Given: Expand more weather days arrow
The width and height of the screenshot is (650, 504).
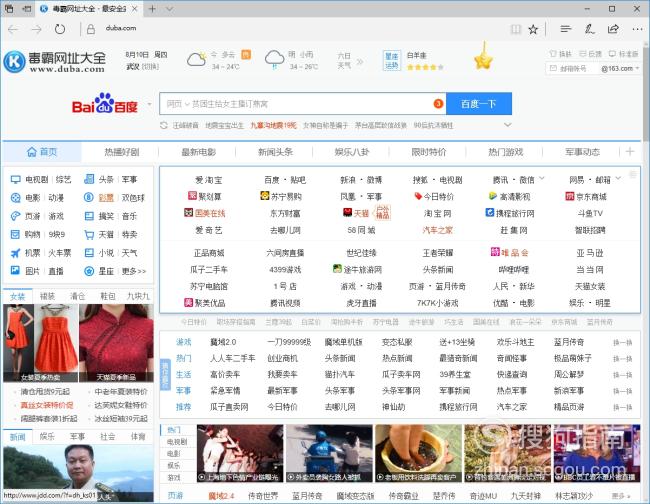Looking at the screenshot, I should (x=360, y=62).
